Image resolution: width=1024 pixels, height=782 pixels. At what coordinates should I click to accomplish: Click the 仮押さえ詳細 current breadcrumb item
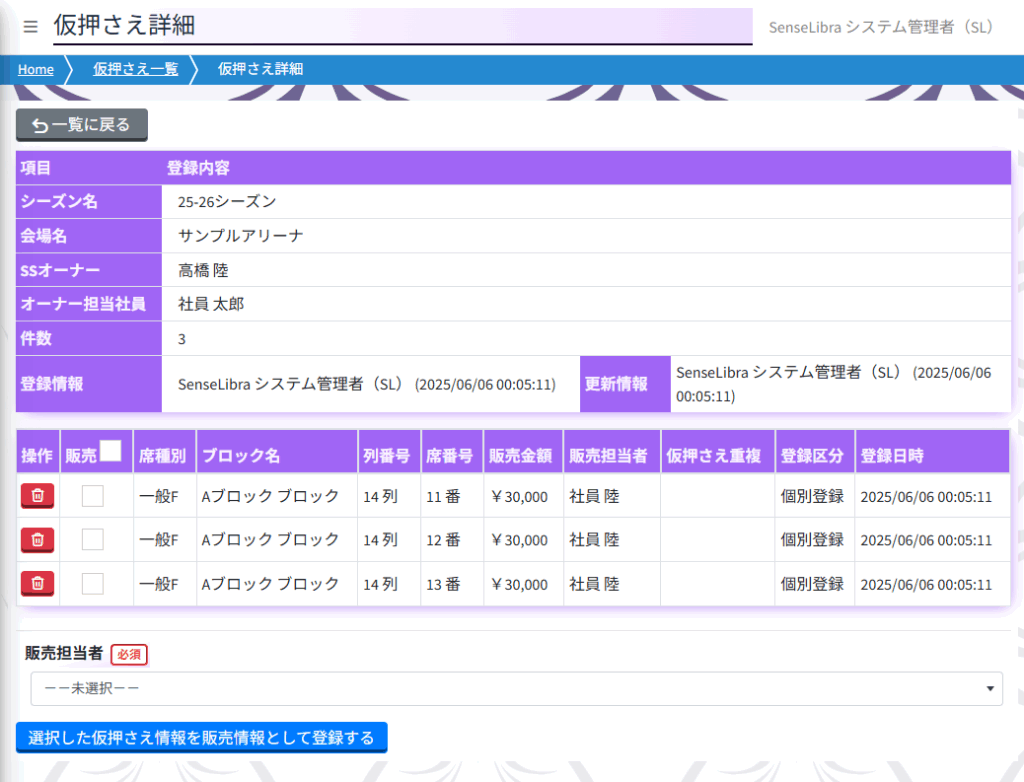pyautogui.click(x=260, y=69)
